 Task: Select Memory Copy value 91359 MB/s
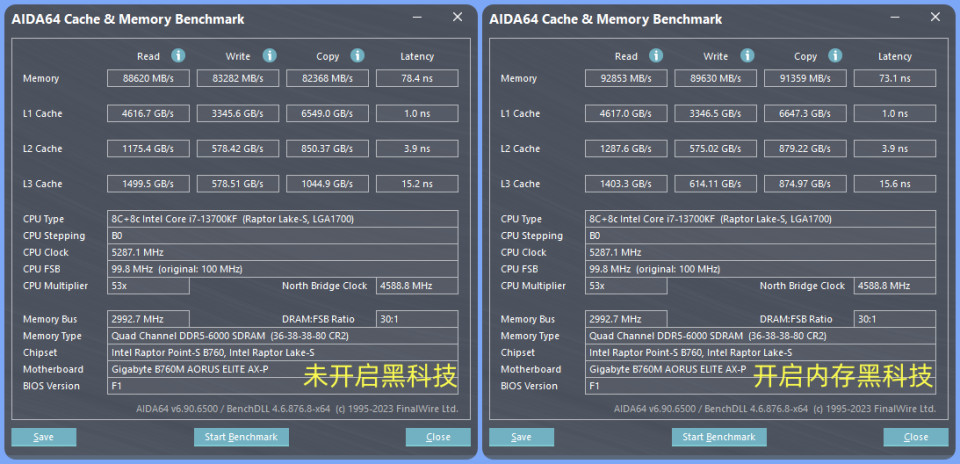[805, 78]
